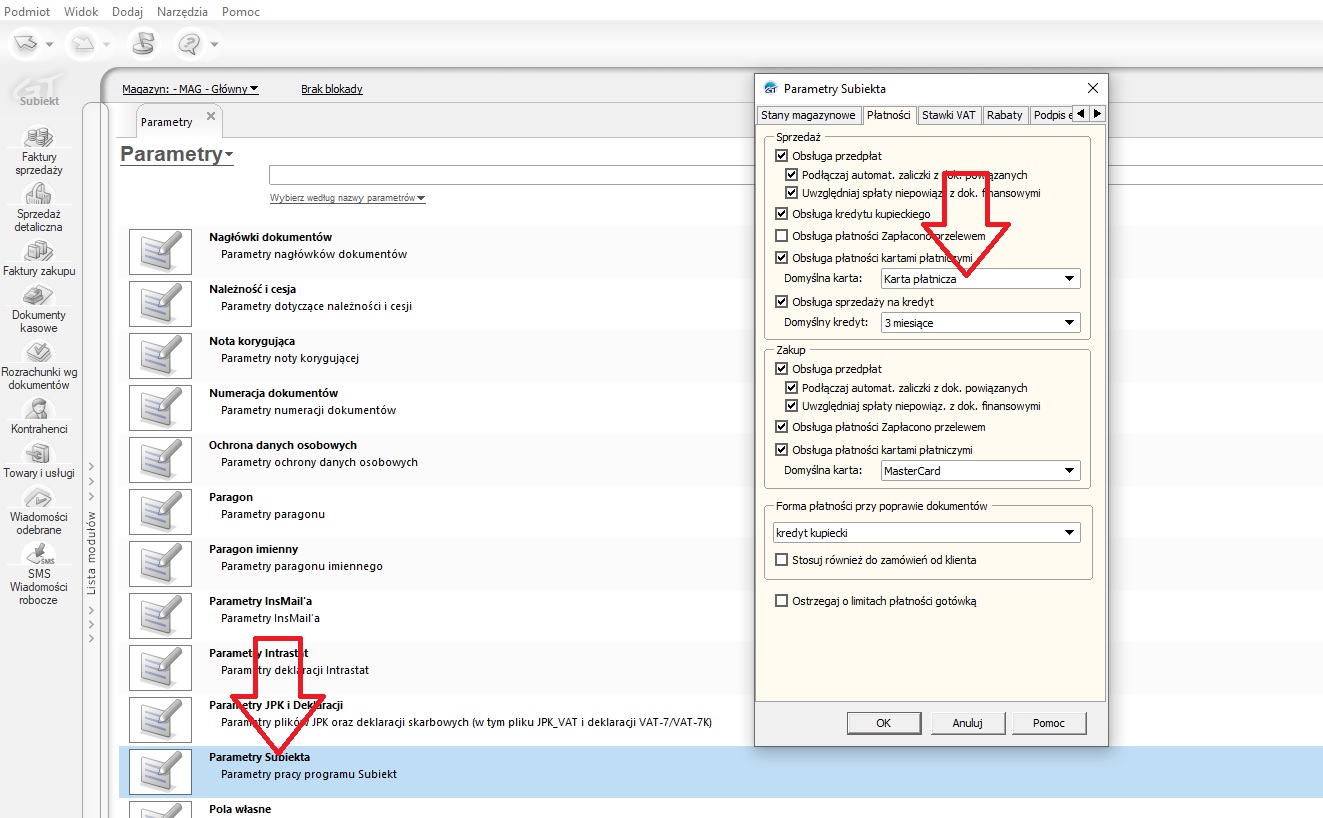The width and height of the screenshot is (1323, 818).
Task: Click the Paragon parameter icon
Action: coord(160,512)
